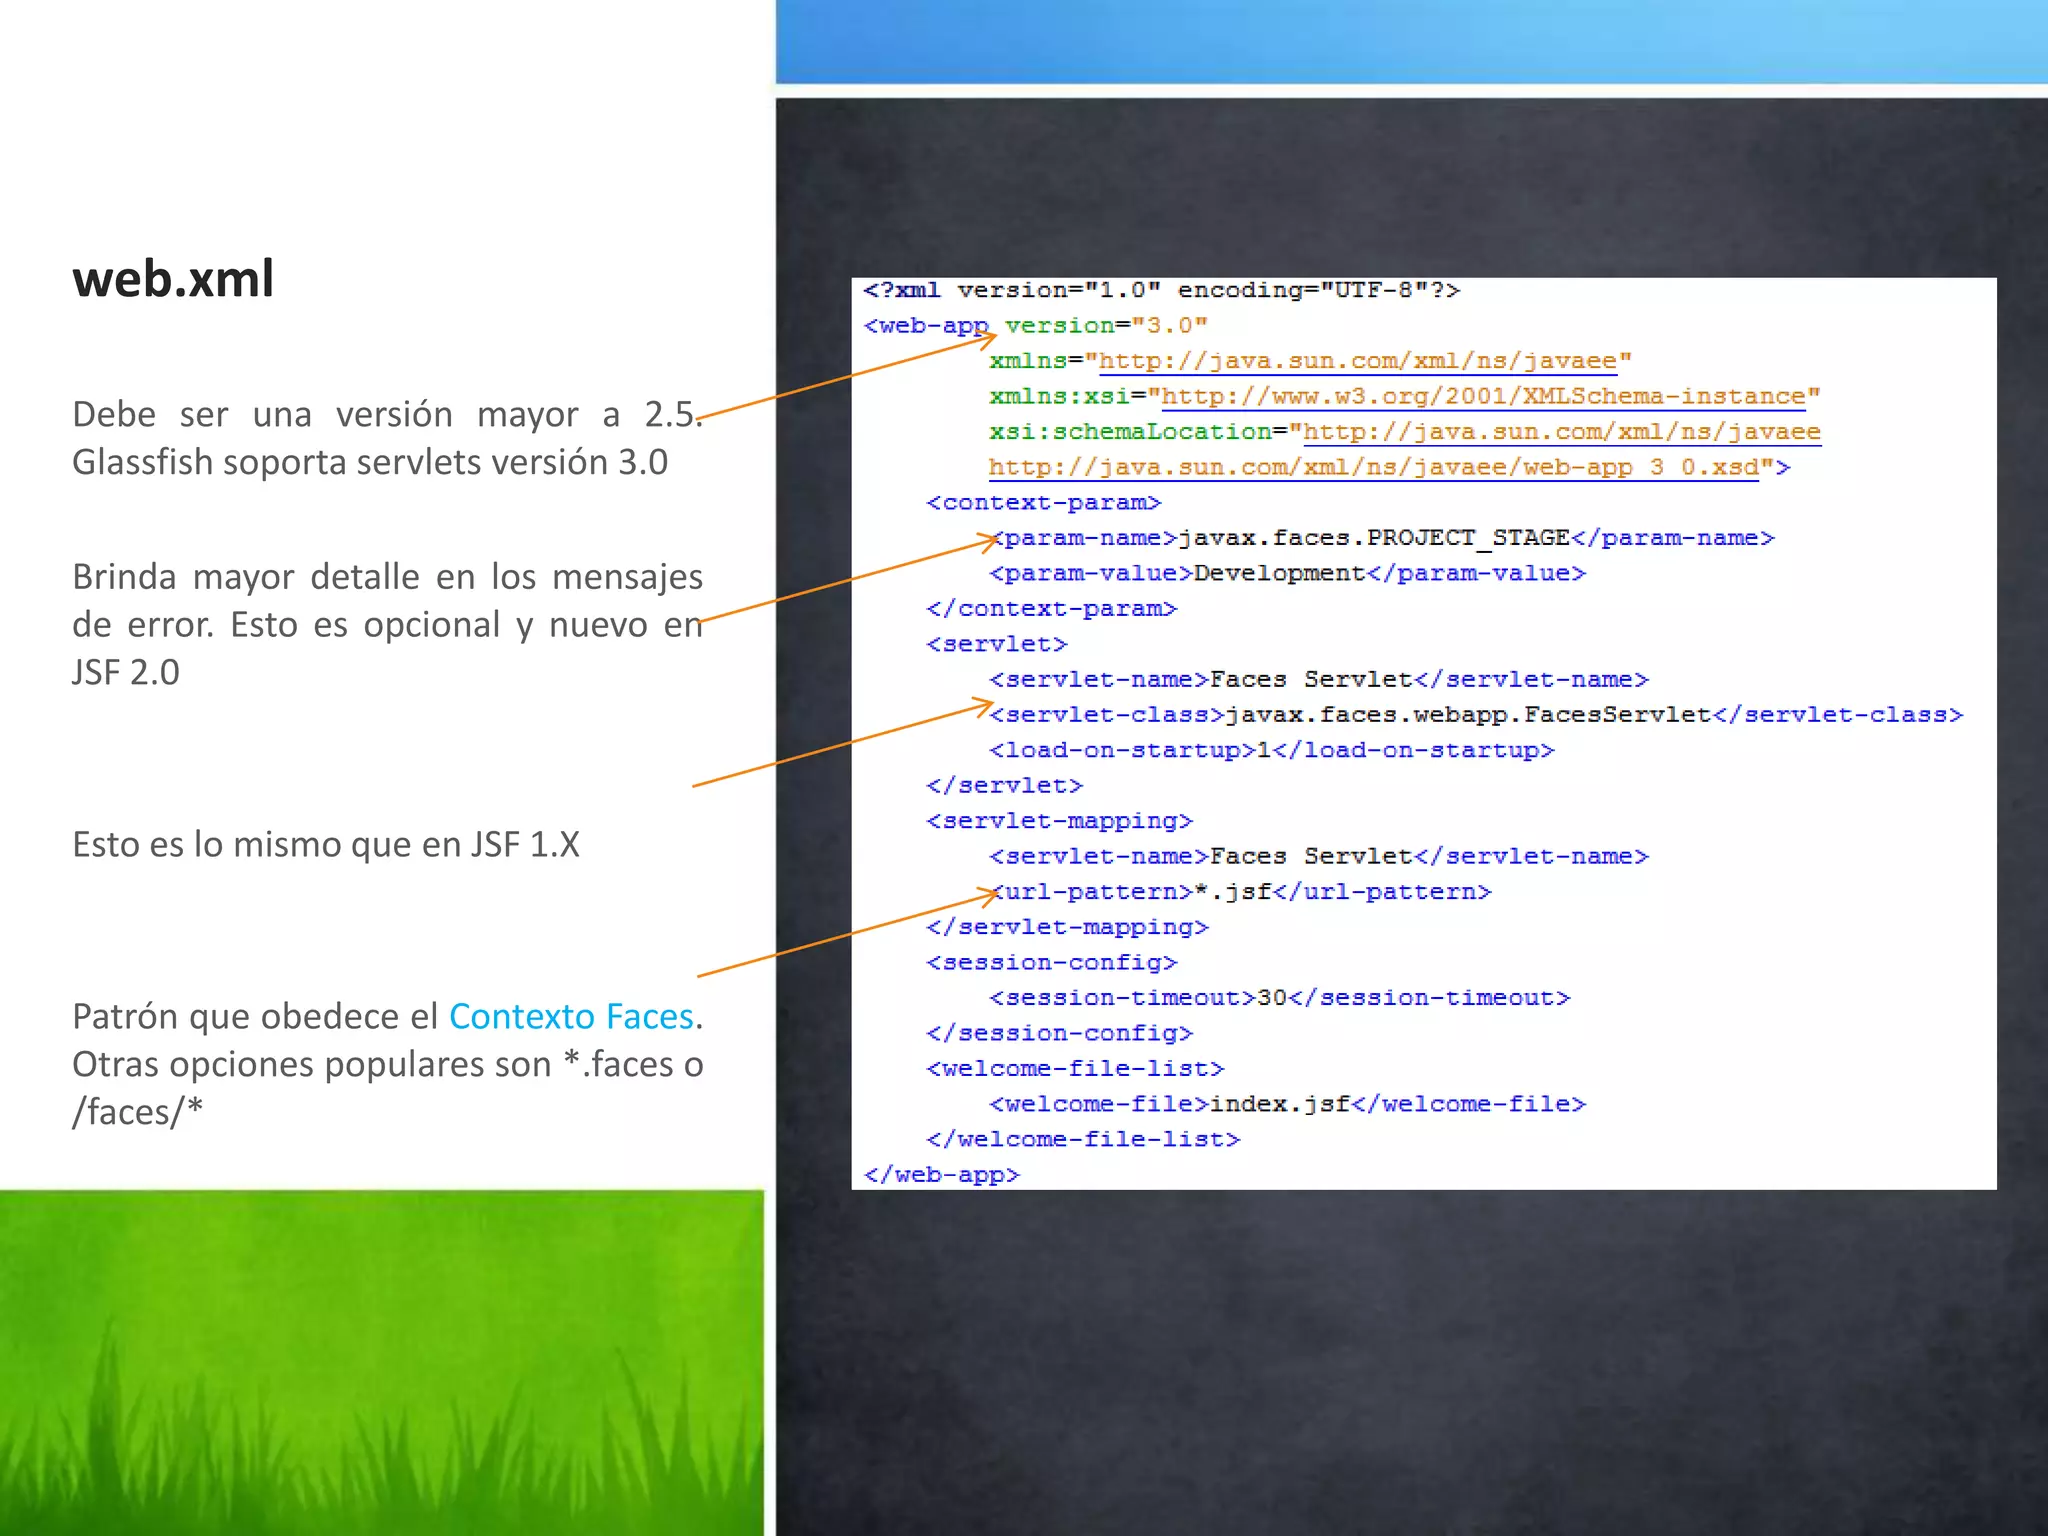This screenshot has height=1536, width=2048.
Task: Click the closing </servlet> tag
Action: [1005, 785]
